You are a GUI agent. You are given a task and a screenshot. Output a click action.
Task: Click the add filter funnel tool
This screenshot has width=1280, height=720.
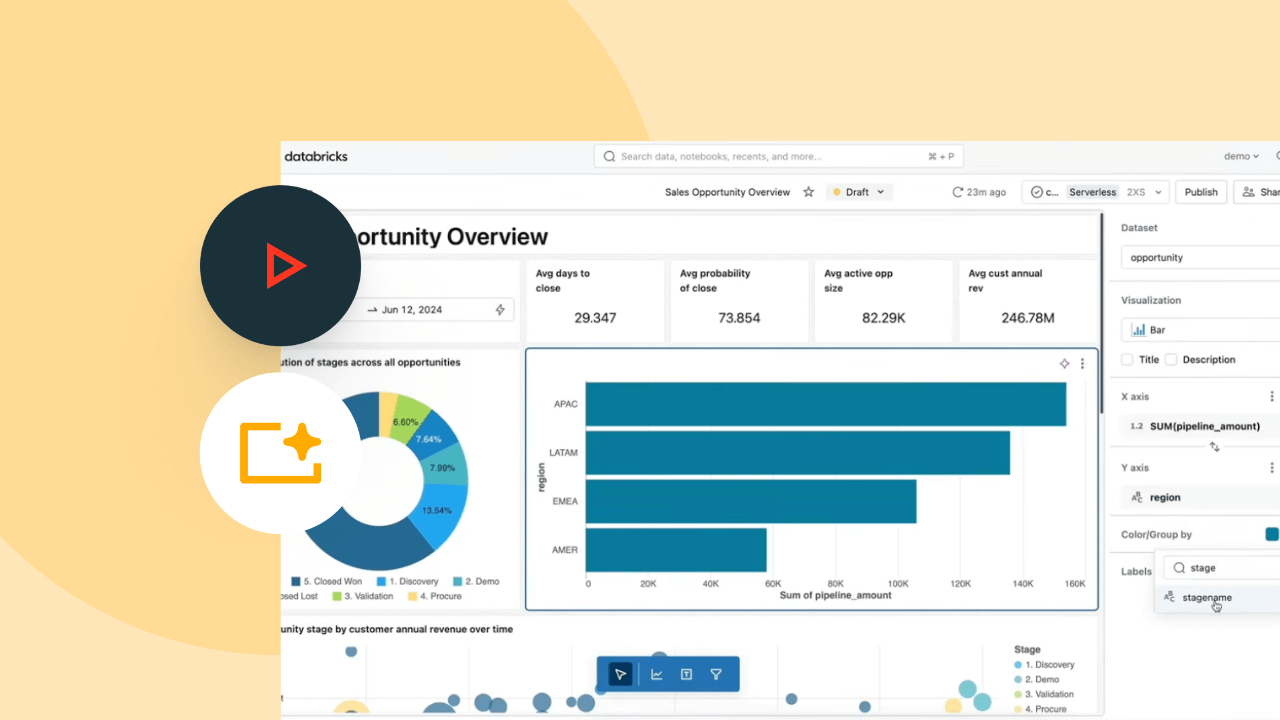click(716, 674)
